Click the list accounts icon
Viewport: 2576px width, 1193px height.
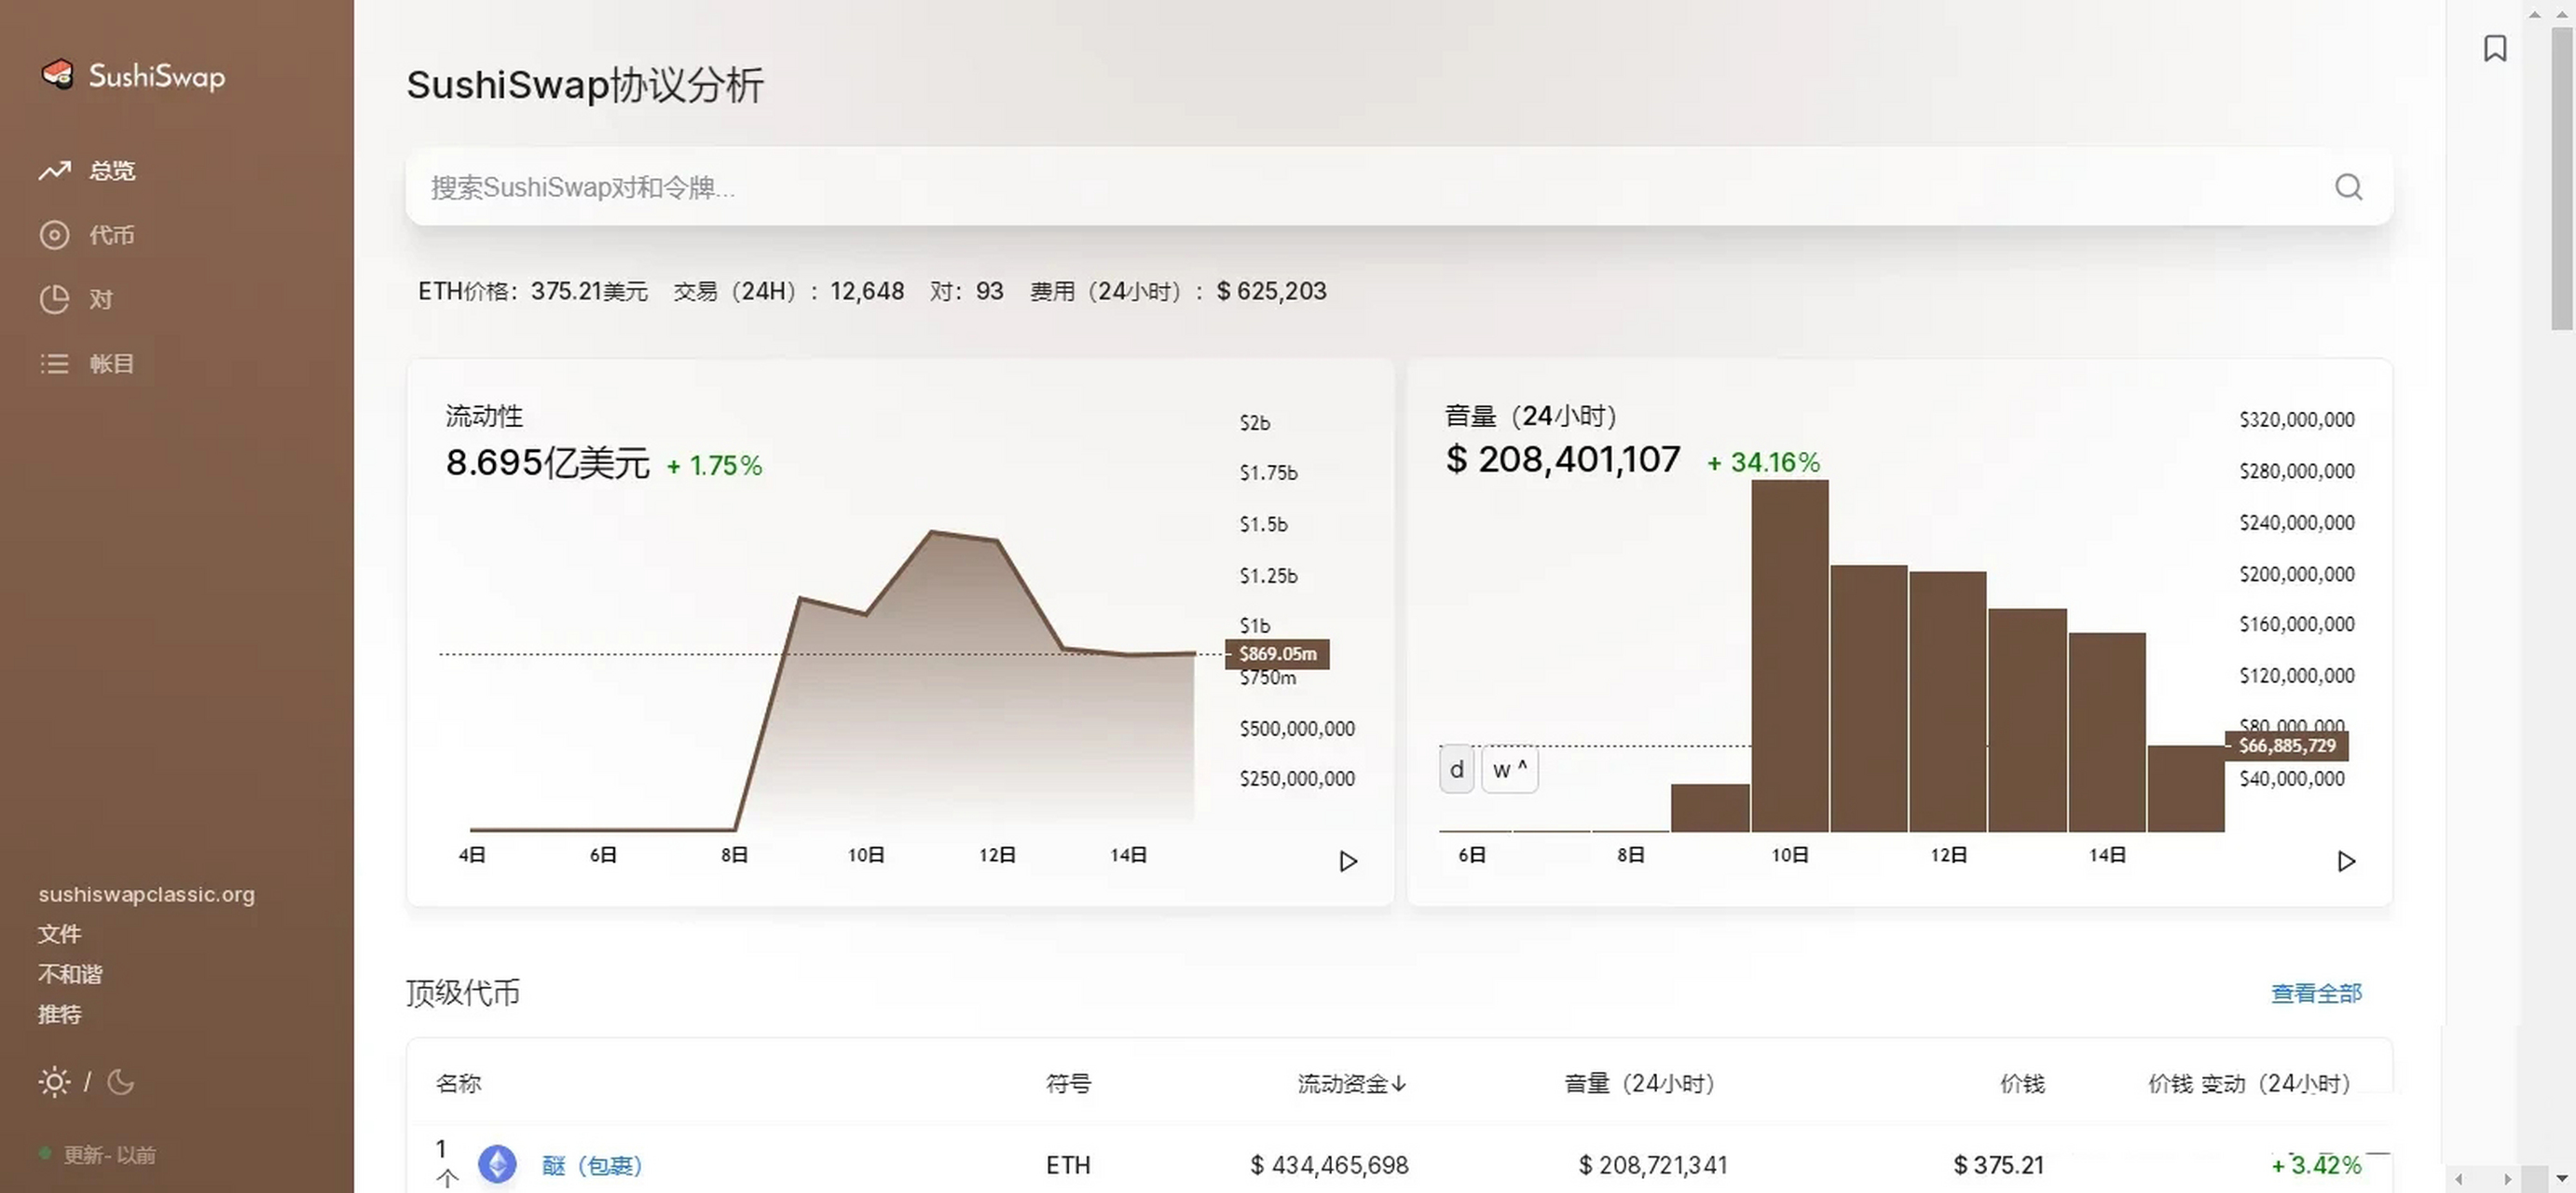pyautogui.click(x=54, y=363)
